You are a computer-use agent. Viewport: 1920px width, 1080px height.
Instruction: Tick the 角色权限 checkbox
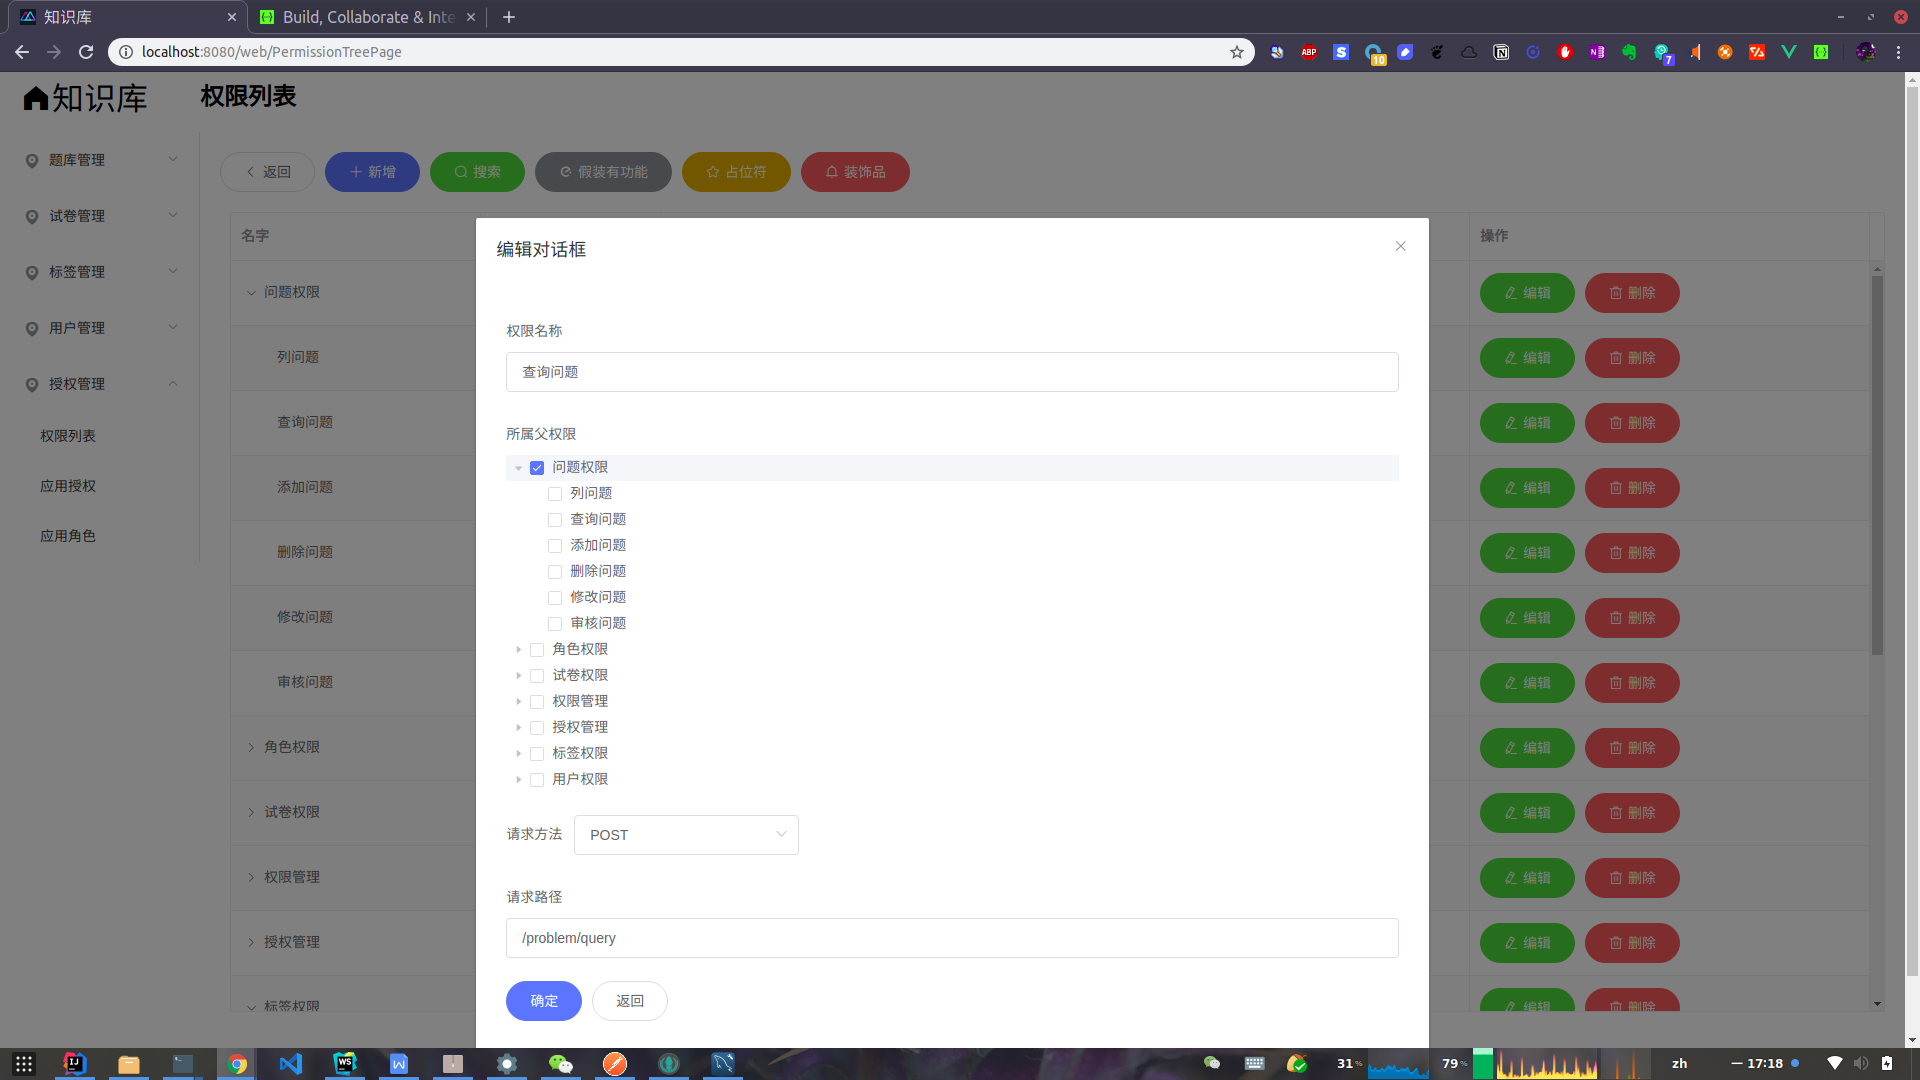click(537, 650)
